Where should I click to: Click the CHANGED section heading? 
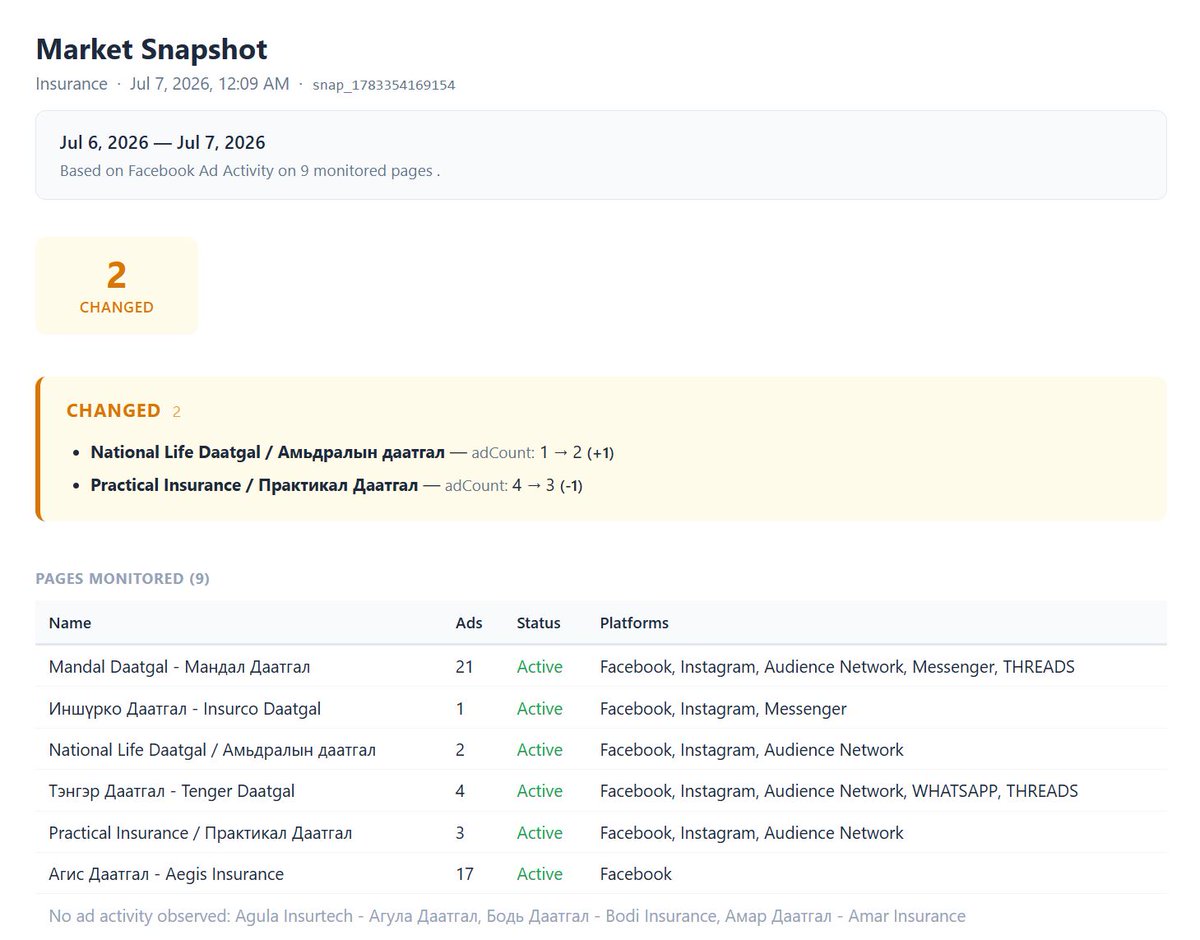pos(114,411)
